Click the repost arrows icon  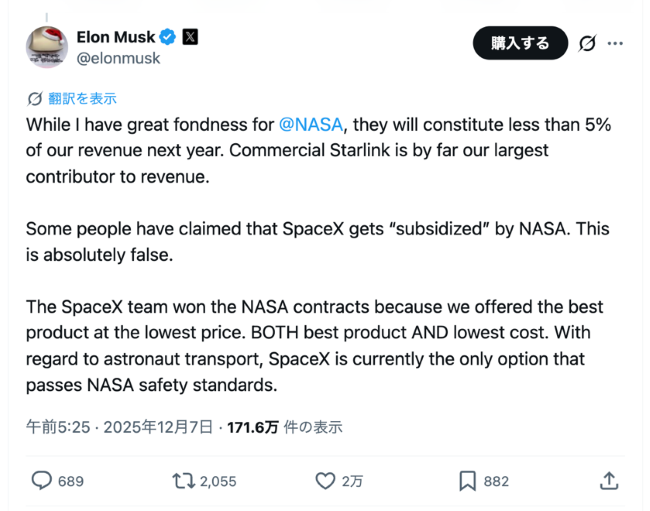pos(183,481)
